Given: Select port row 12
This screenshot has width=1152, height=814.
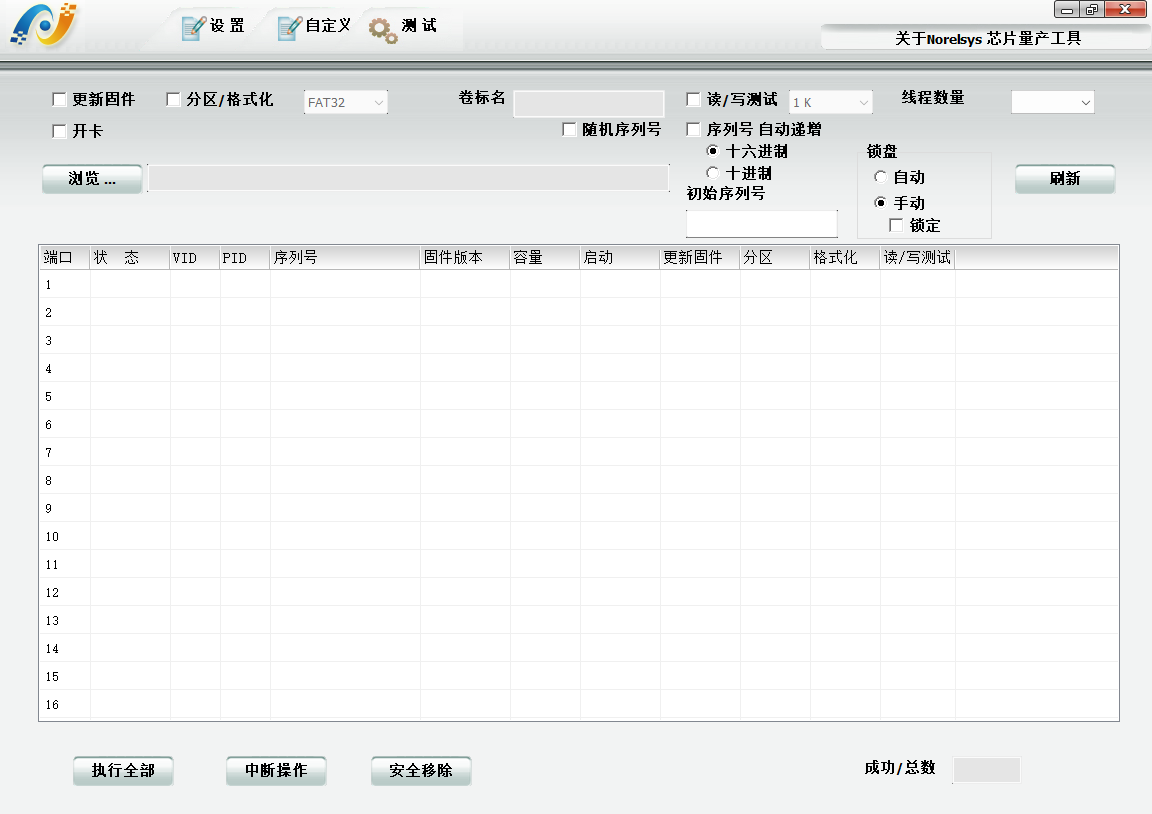Looking at the screenshot, I should (579, 592).
